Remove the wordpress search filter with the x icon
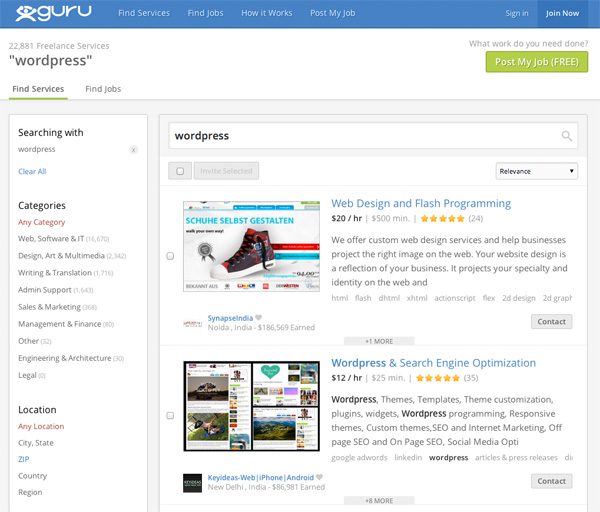 (133, 150)
